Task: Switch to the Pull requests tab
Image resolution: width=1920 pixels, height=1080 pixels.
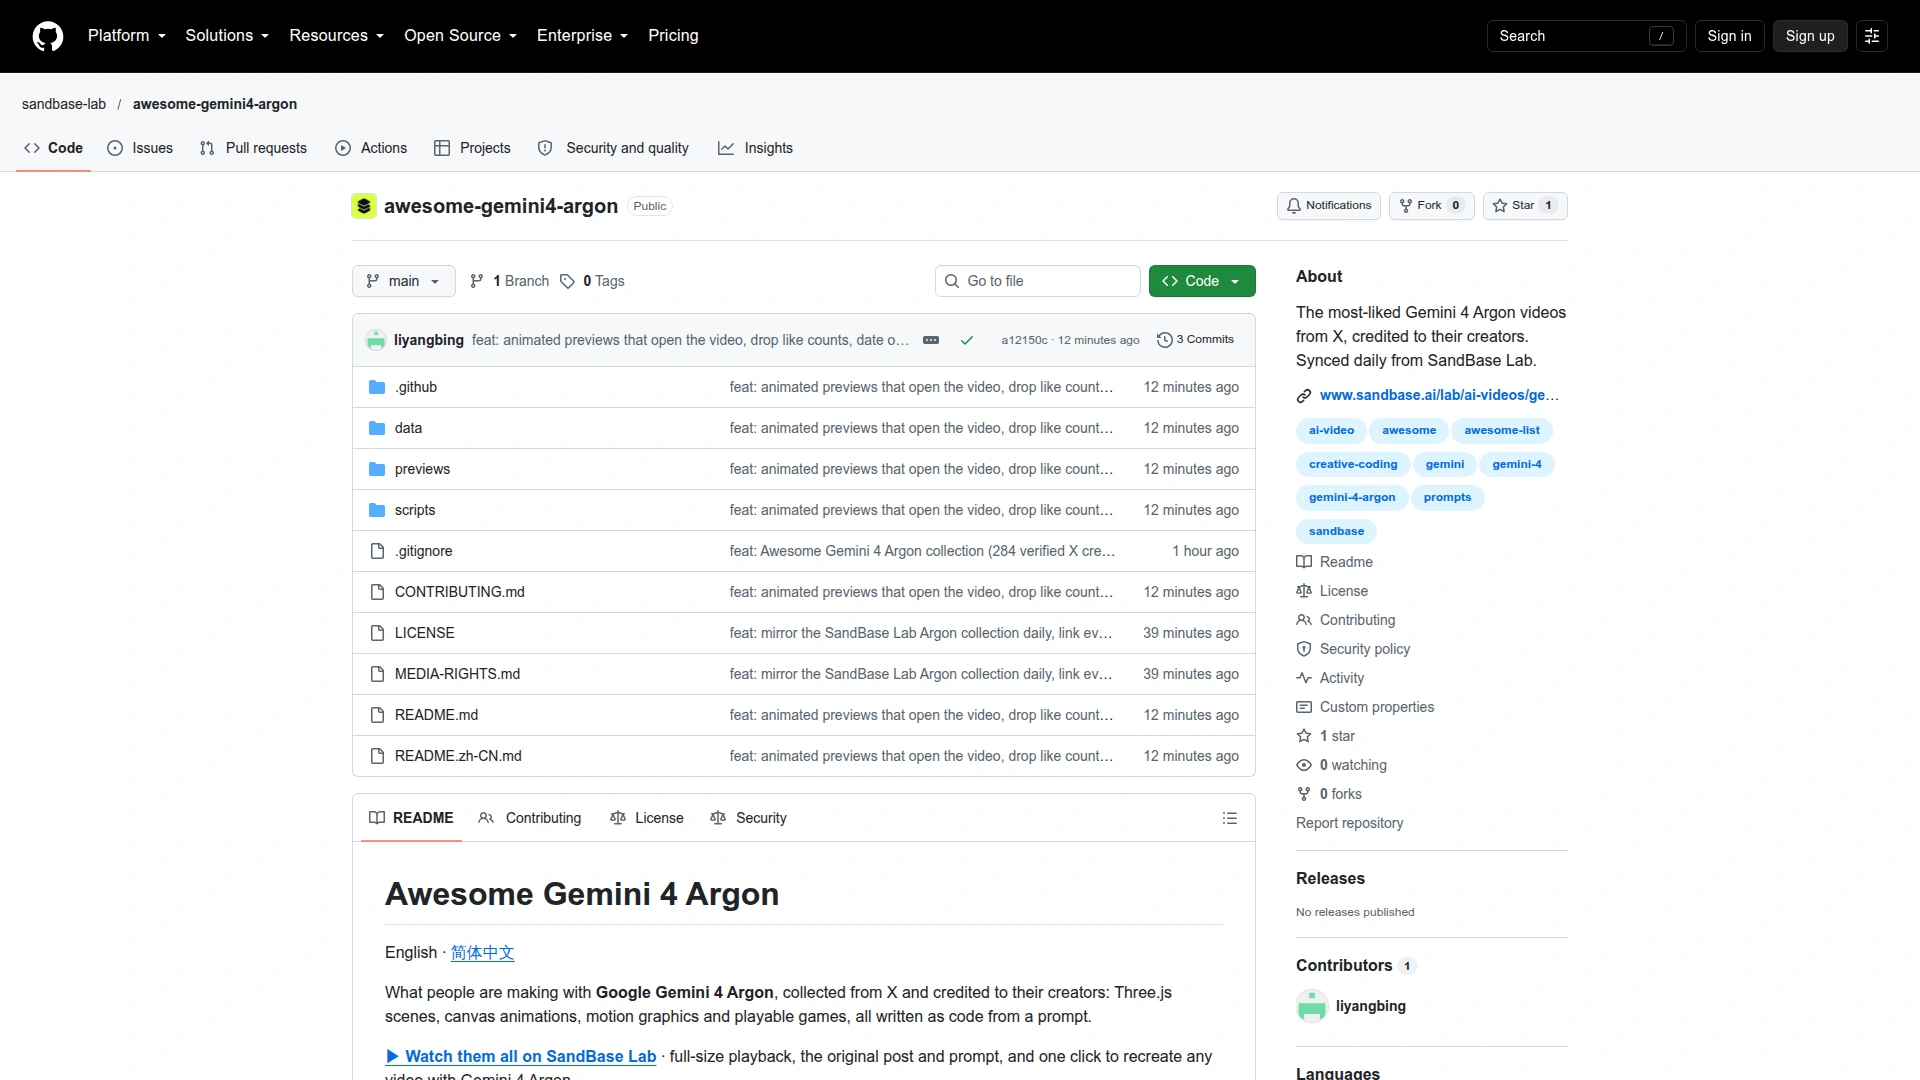Action: point(253,148)
